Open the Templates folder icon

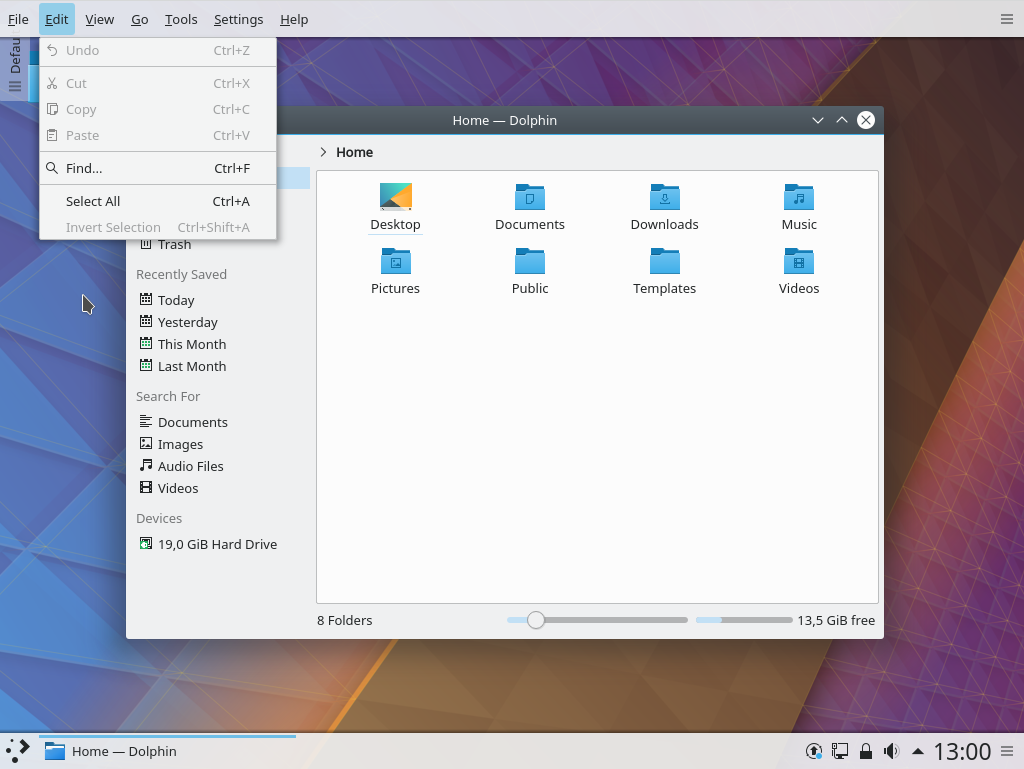(x=664, y=261)
